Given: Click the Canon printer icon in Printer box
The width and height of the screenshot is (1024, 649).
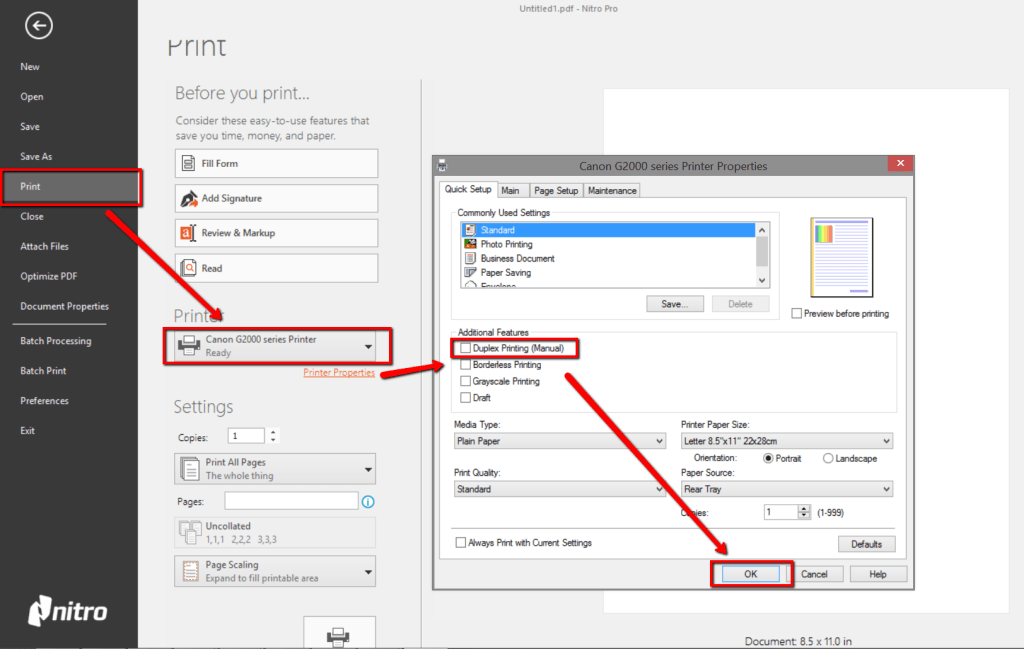Looking at the screenshot, I should 189,345.
